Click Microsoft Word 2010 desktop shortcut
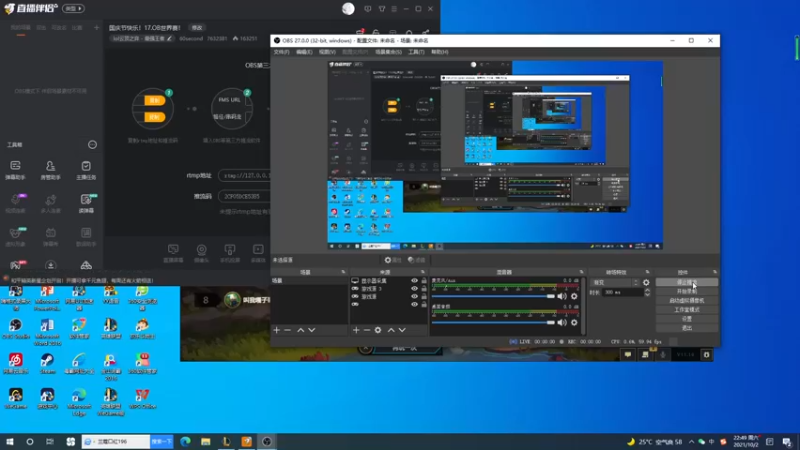Screen dimensions: 800x450 pyautogui.click(x=47, y=332)
